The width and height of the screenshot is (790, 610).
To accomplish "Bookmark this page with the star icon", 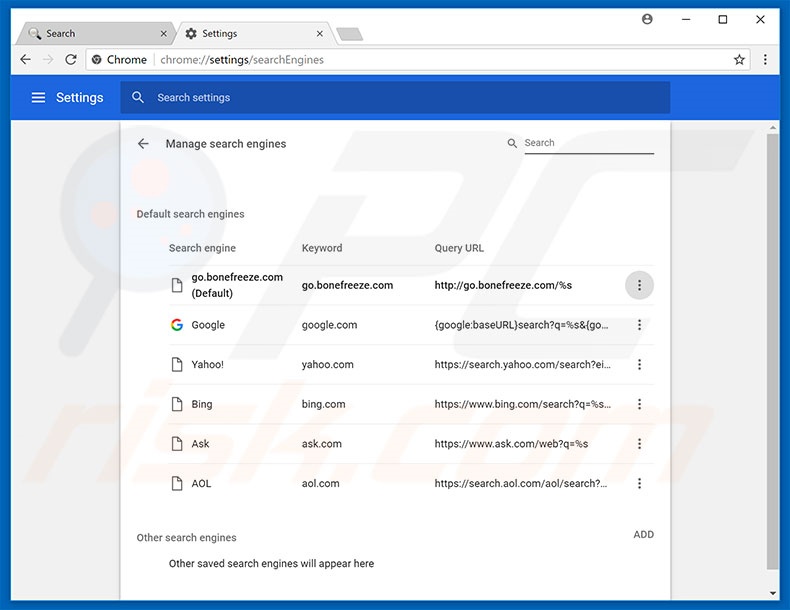I will point(739,60).
